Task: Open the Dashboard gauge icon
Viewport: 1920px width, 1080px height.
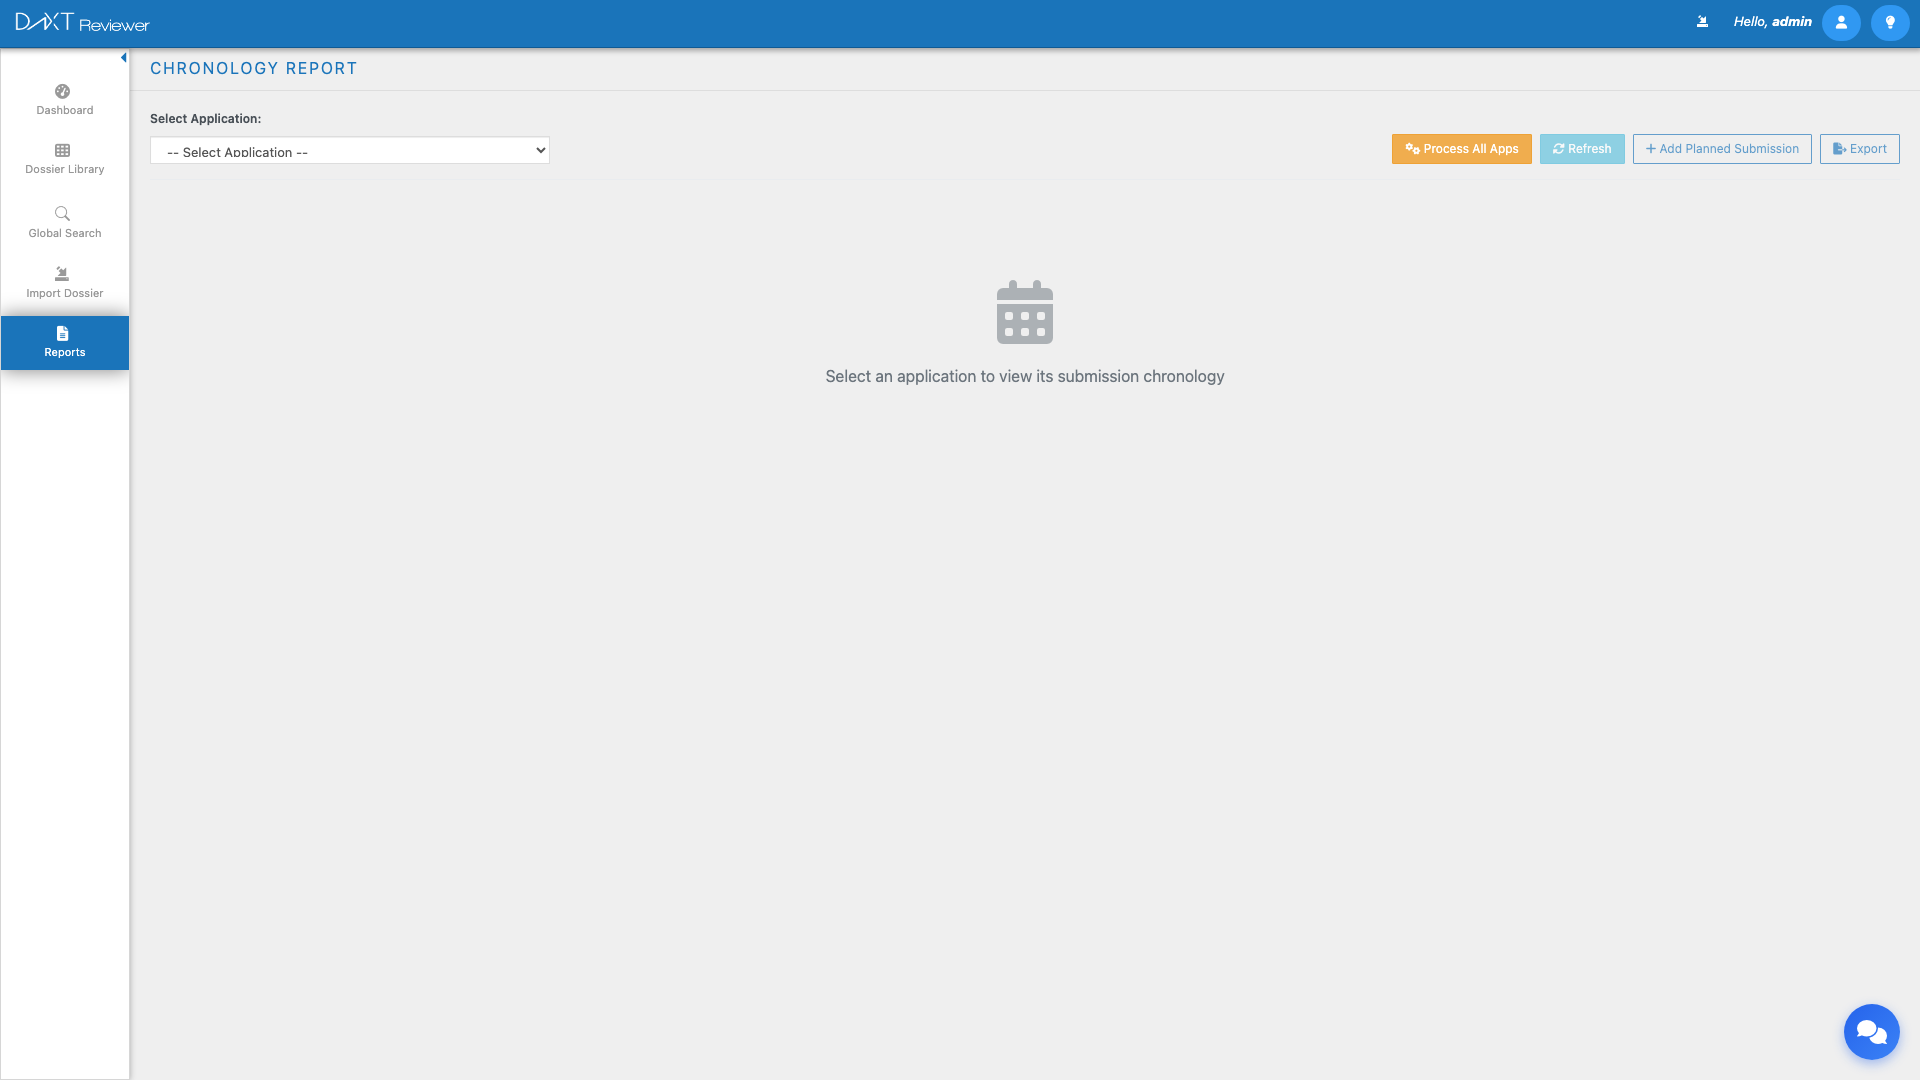Action: tap(62, 91)
